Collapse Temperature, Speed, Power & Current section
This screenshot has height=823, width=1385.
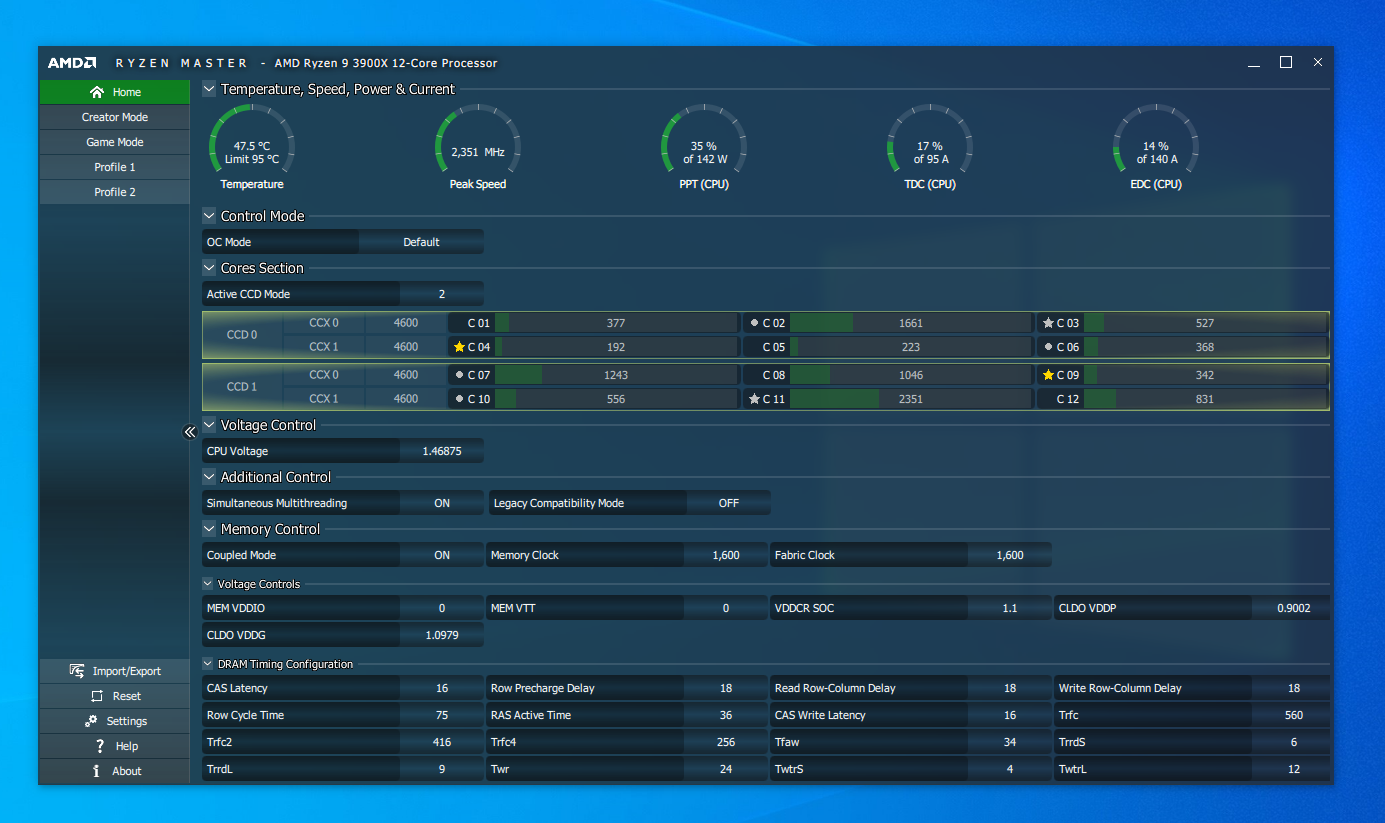(x=209, y=89)
